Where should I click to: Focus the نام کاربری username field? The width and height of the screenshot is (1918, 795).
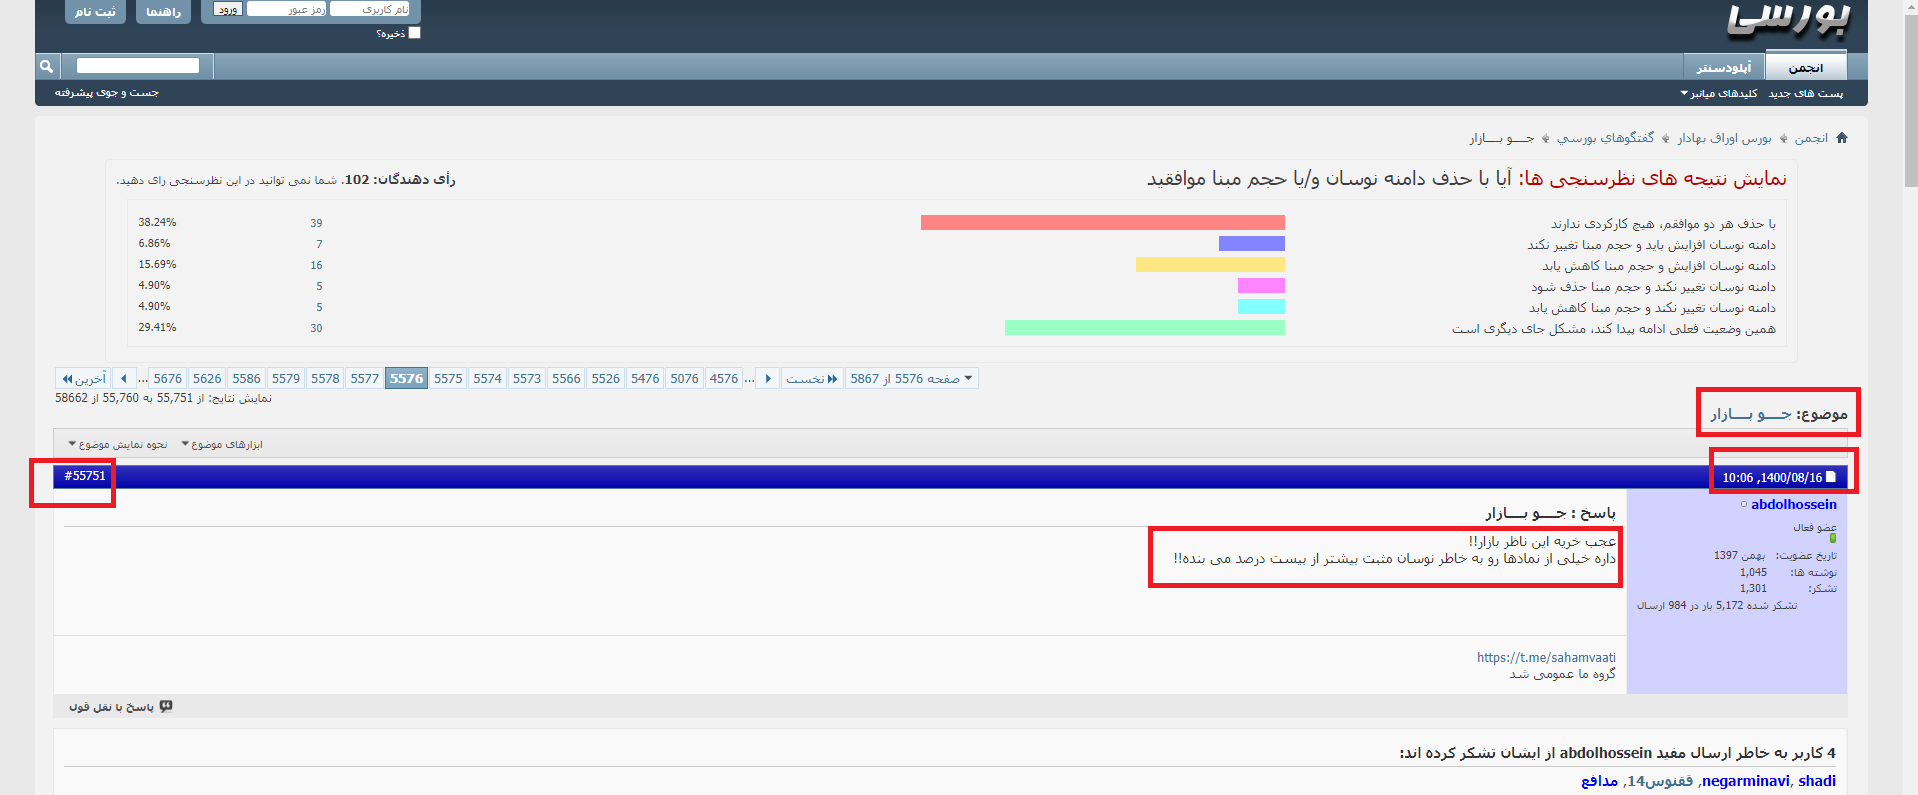tap(370, 9)
